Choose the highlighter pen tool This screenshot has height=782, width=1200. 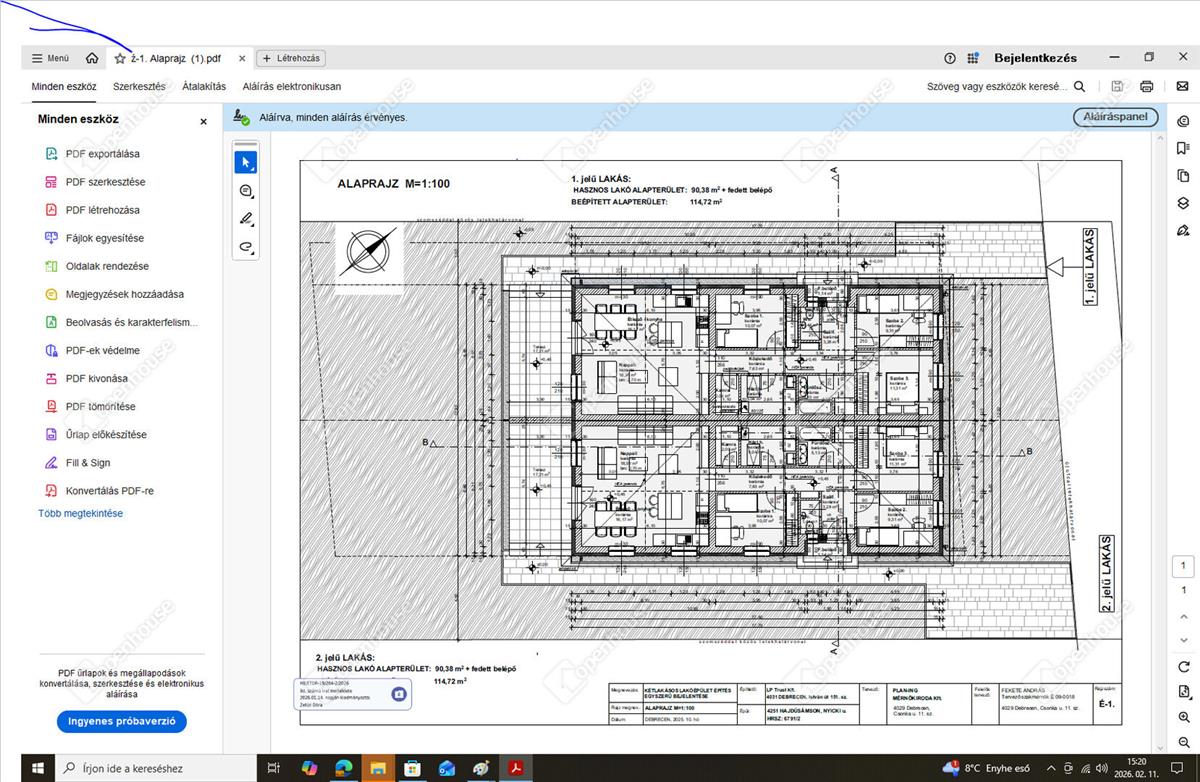coord(246,219)
